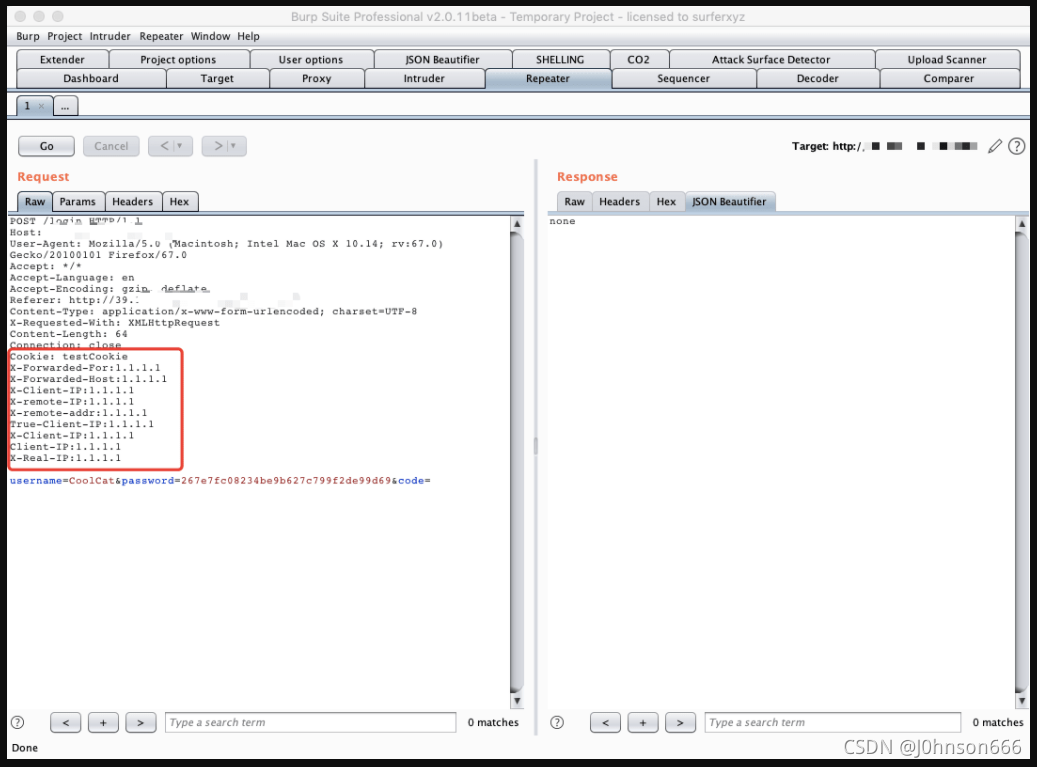Jump to previous match in request search

coord(65,722)
